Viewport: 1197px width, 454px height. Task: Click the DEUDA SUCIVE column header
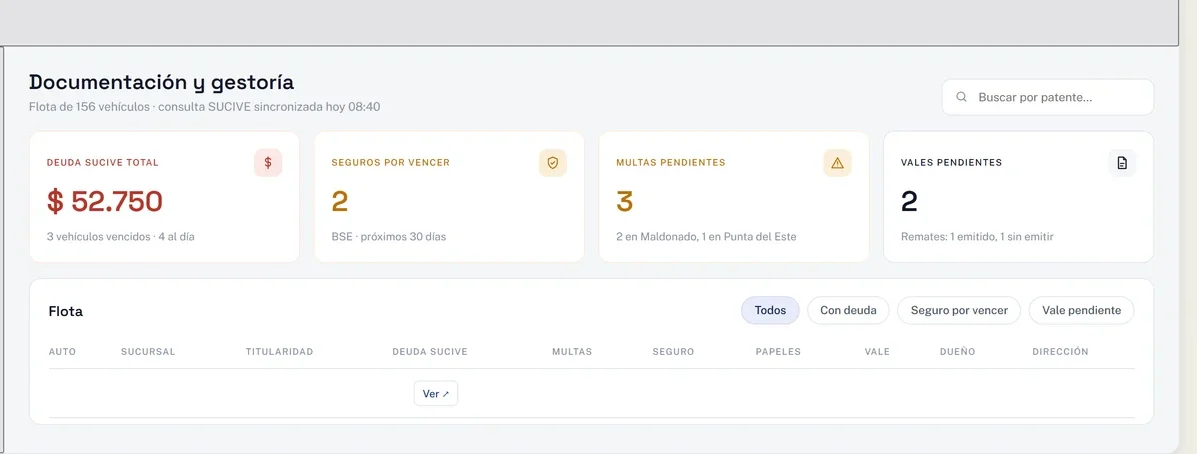(430, 352)
